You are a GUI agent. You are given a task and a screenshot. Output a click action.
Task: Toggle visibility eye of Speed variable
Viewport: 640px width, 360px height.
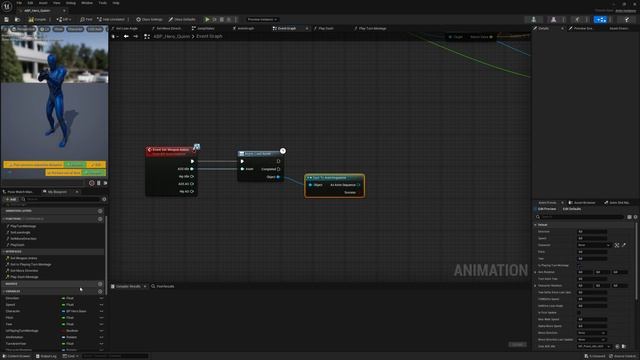tap(101, 305)
